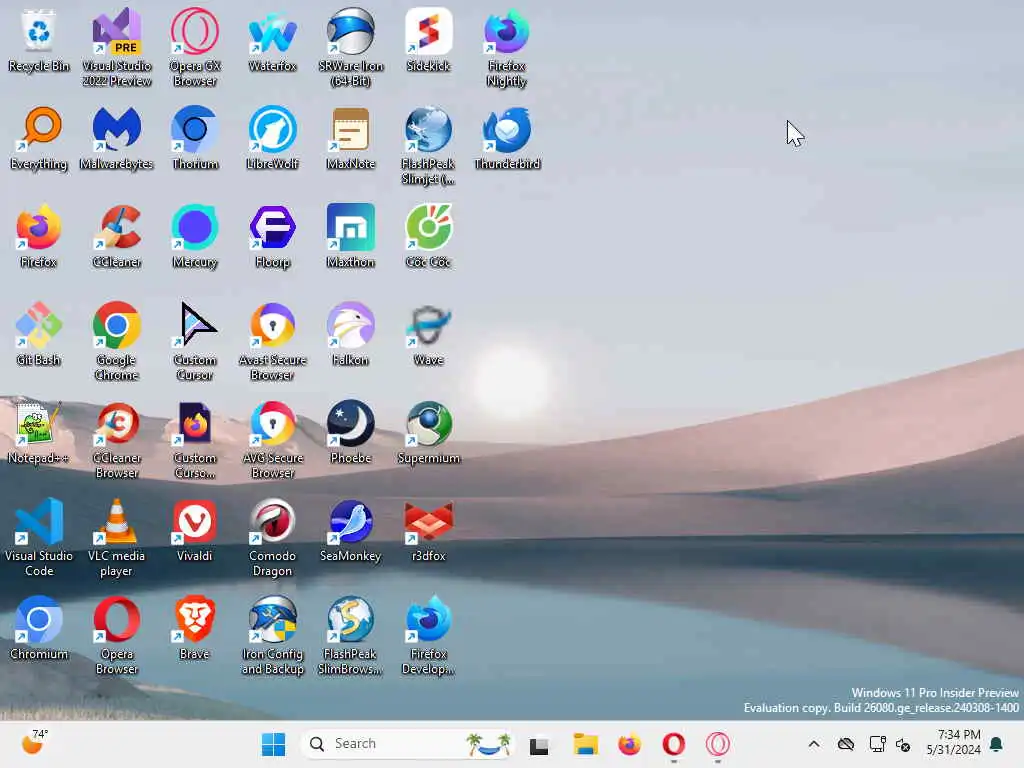Screen dimensions: 1024x768
Task: Click the Custom Curso... Firefox add-on shortcut
Action: click(x=195, y=440)
